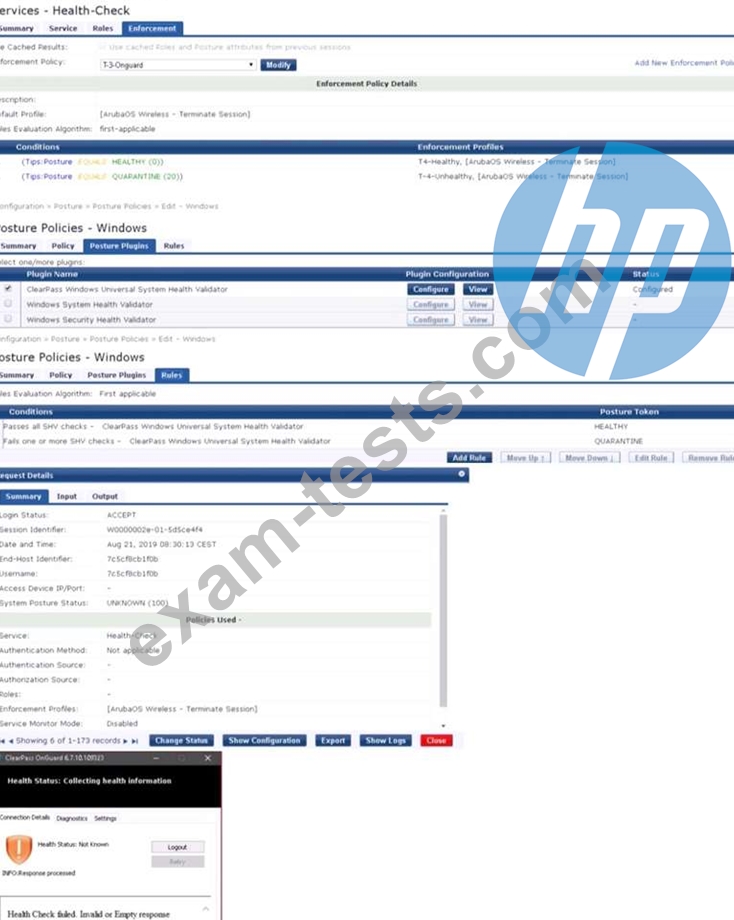View the ClearPass Windows Universal System Health Validator
This screenshot has width=734, height=920.
478,289
